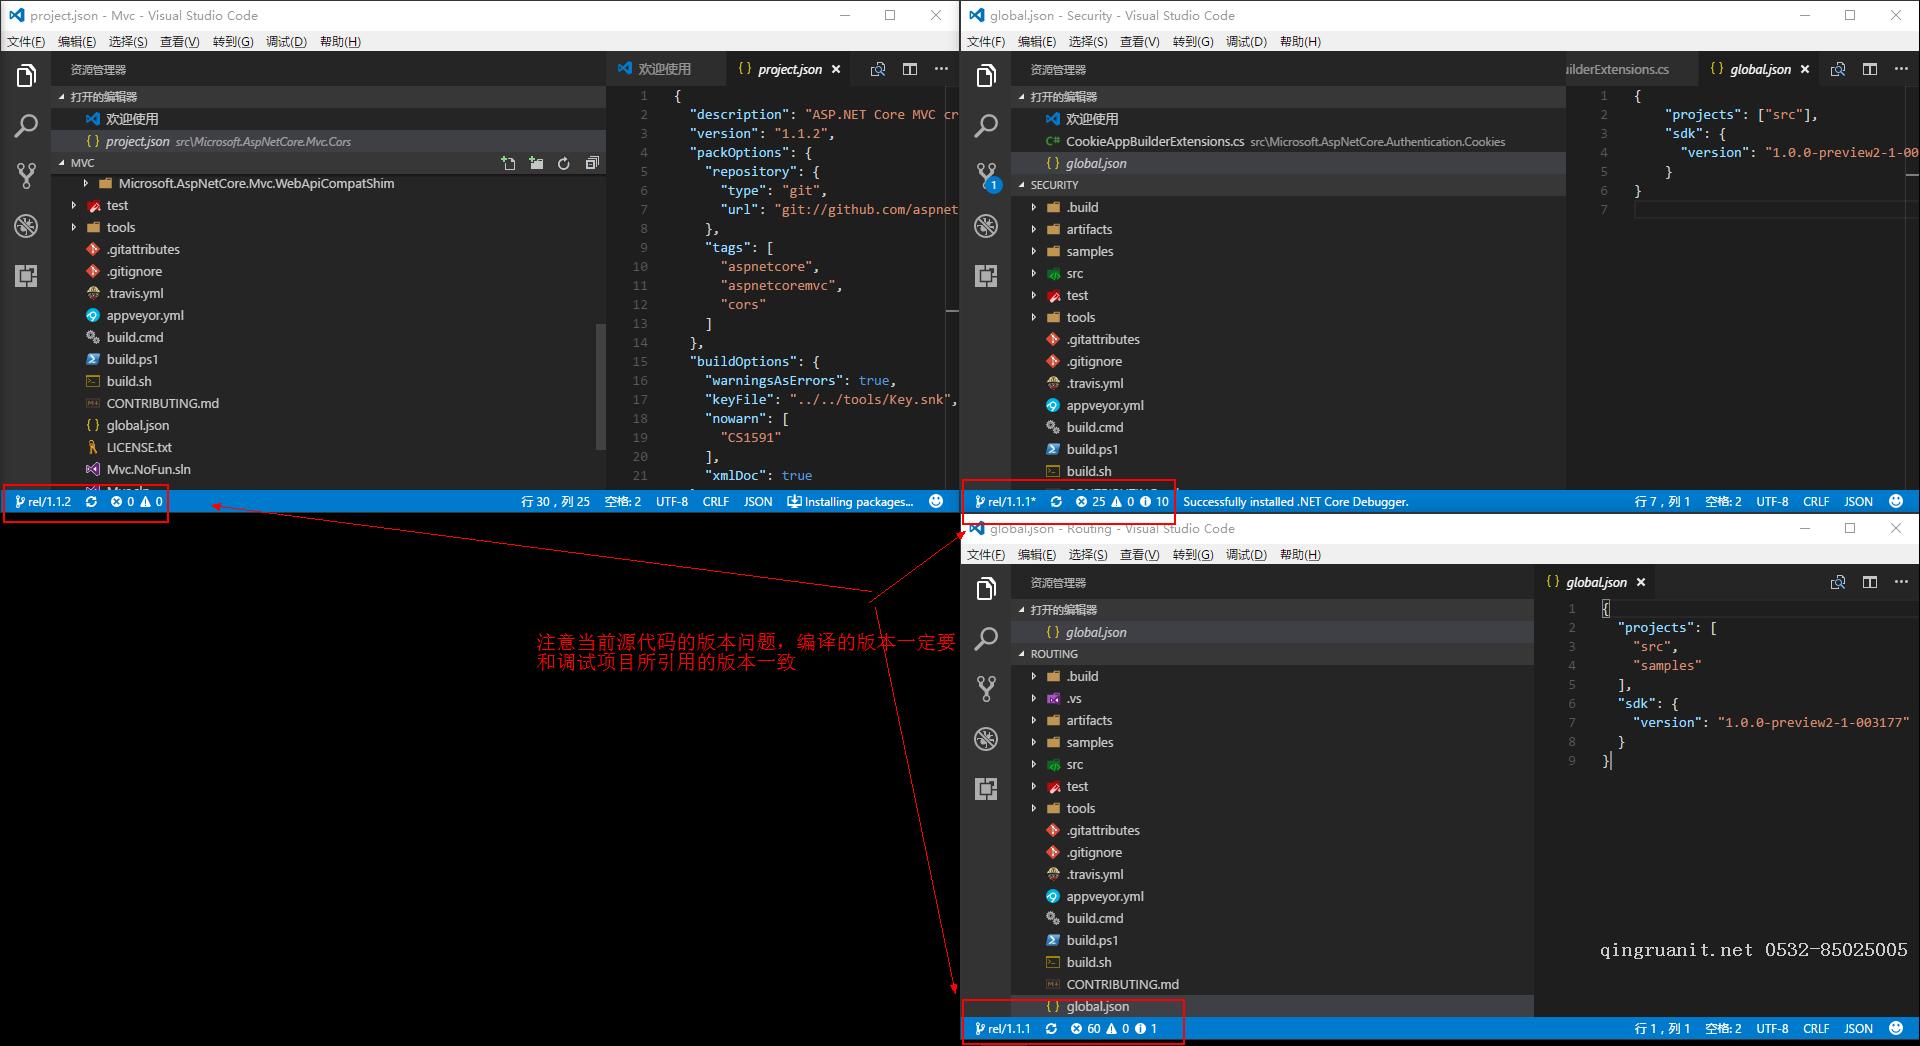Open Search view in the Mvc window
Screen dimensions: 1920x1046
[x=26, y=126]
